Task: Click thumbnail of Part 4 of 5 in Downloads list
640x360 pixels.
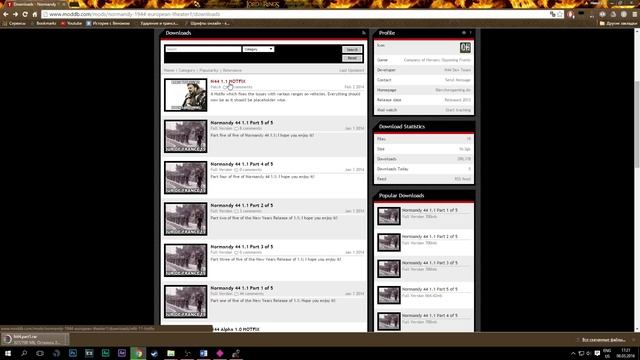Action: (186, 178)
